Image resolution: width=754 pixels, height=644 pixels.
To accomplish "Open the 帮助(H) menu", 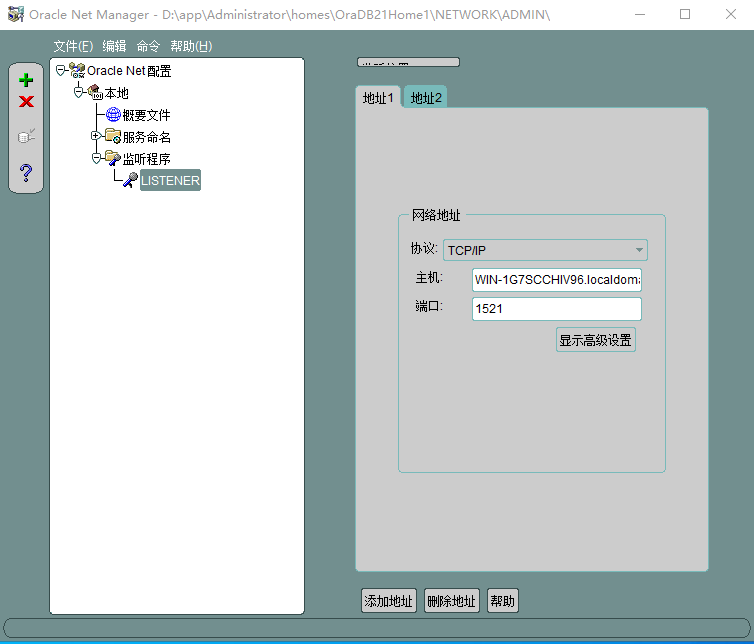I will 191,46.
